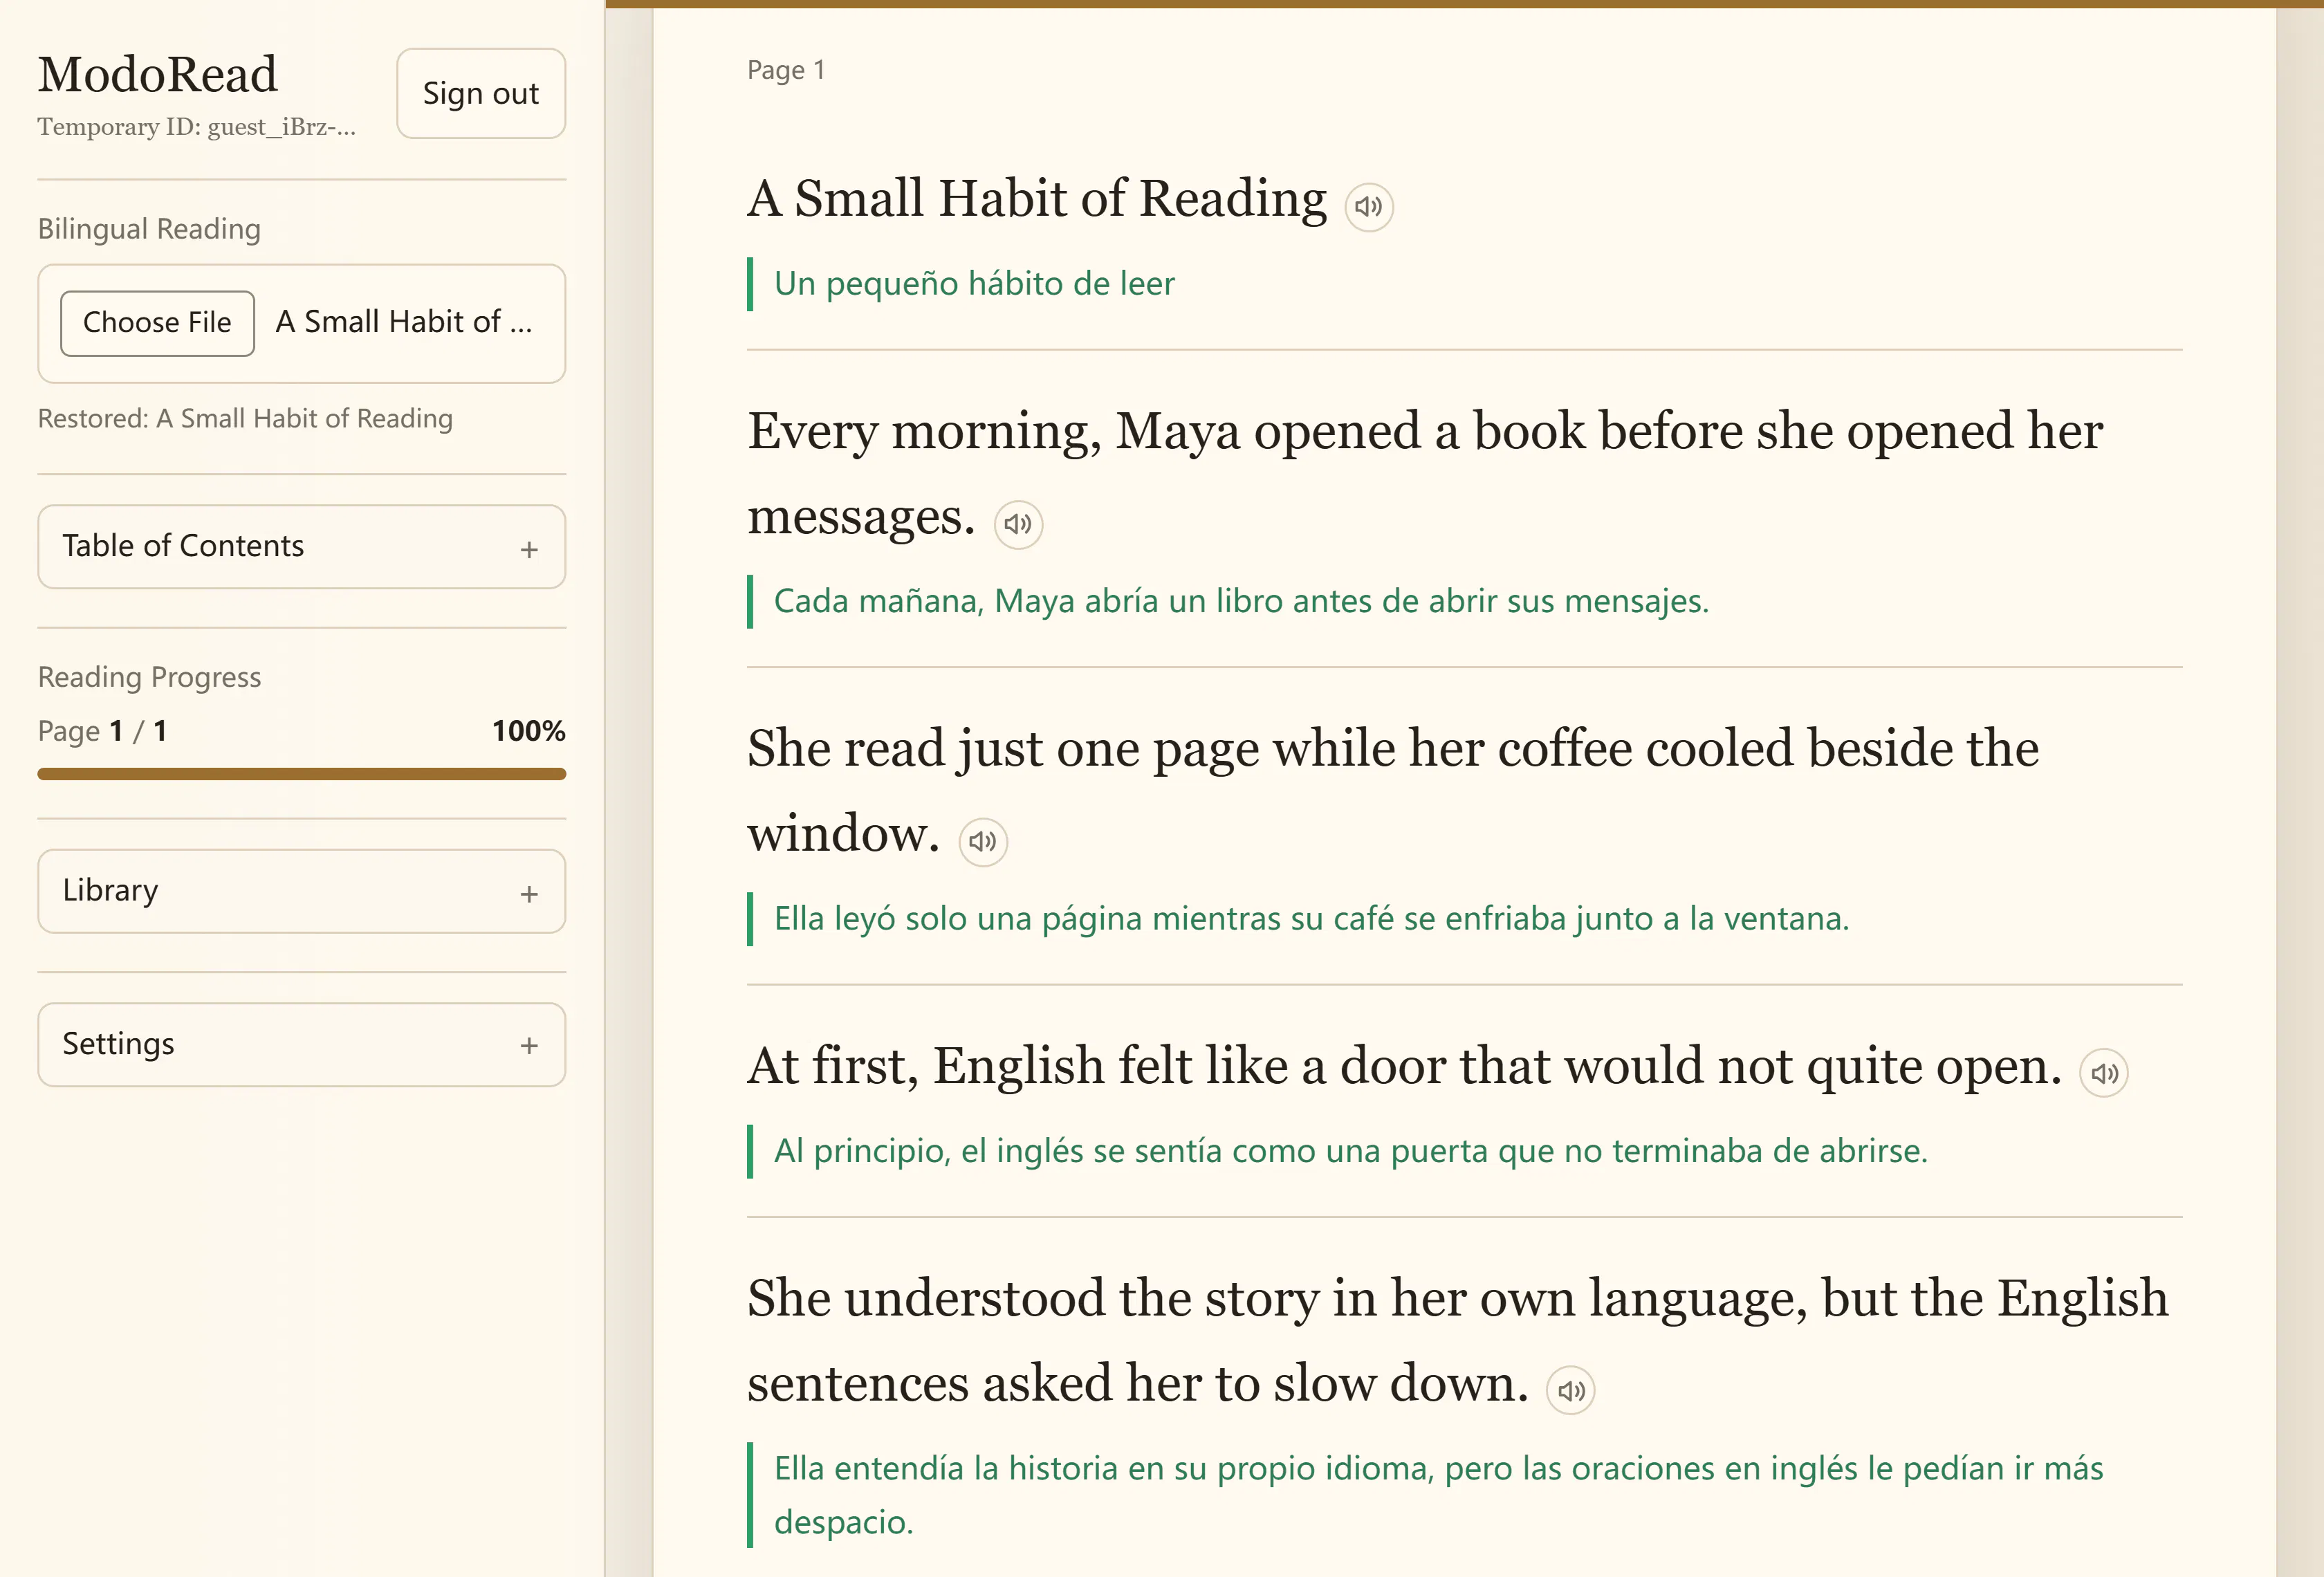
Task: Click the Spanish line starting 'Al principio, el inglés'
Action: tap(1350, 1151)
